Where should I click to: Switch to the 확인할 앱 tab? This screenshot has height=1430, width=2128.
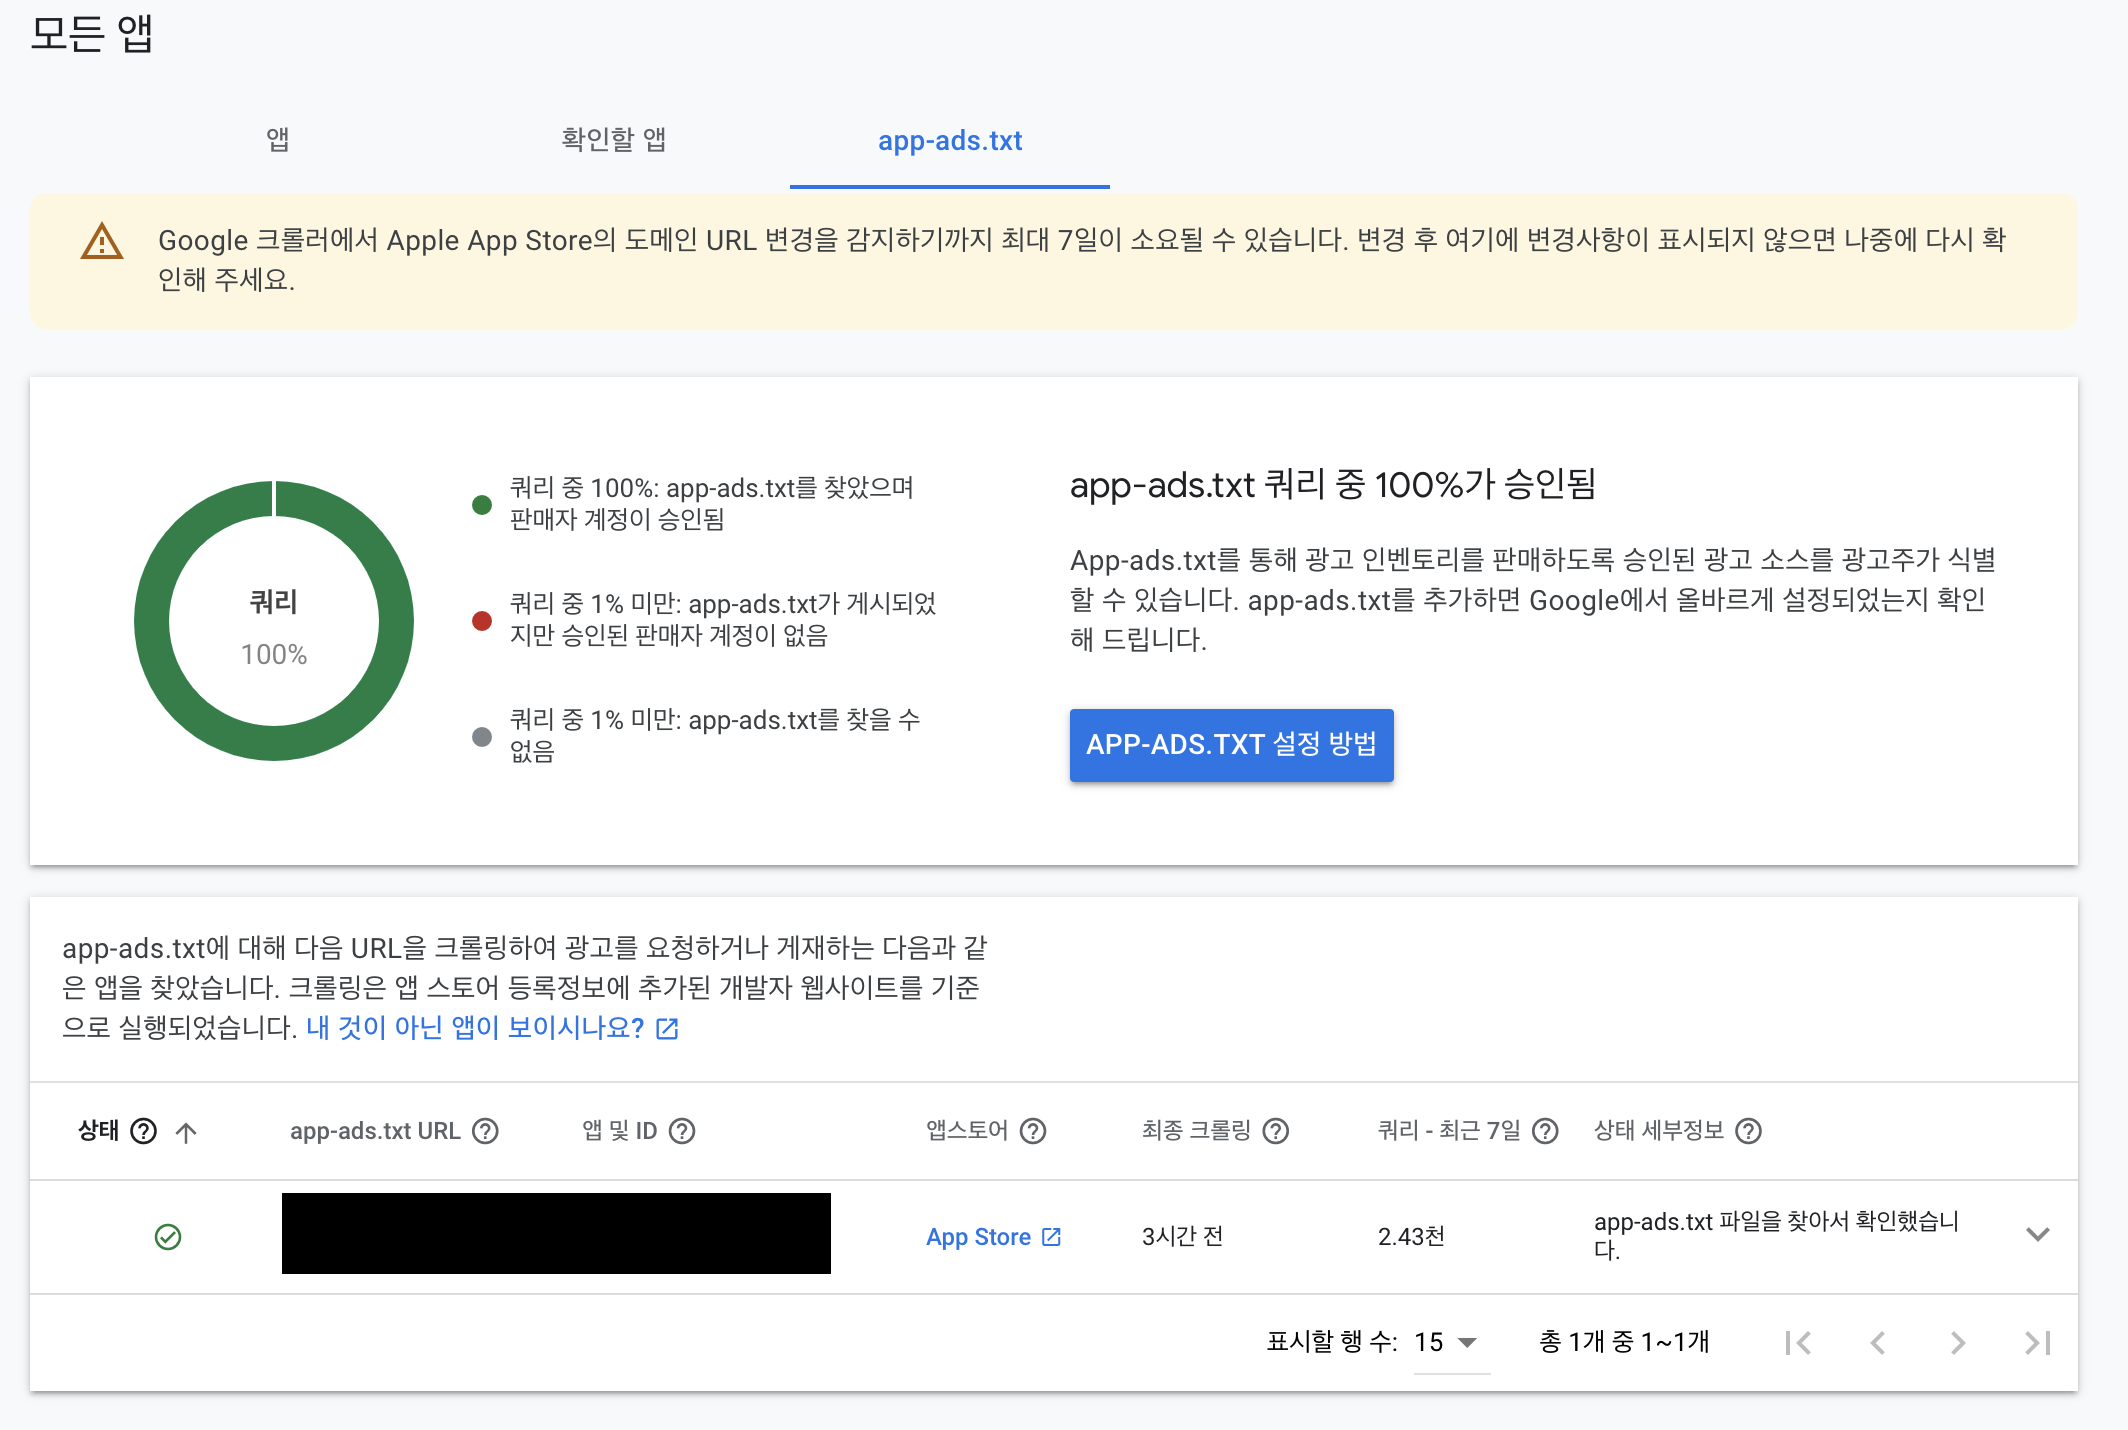[613, 140]
